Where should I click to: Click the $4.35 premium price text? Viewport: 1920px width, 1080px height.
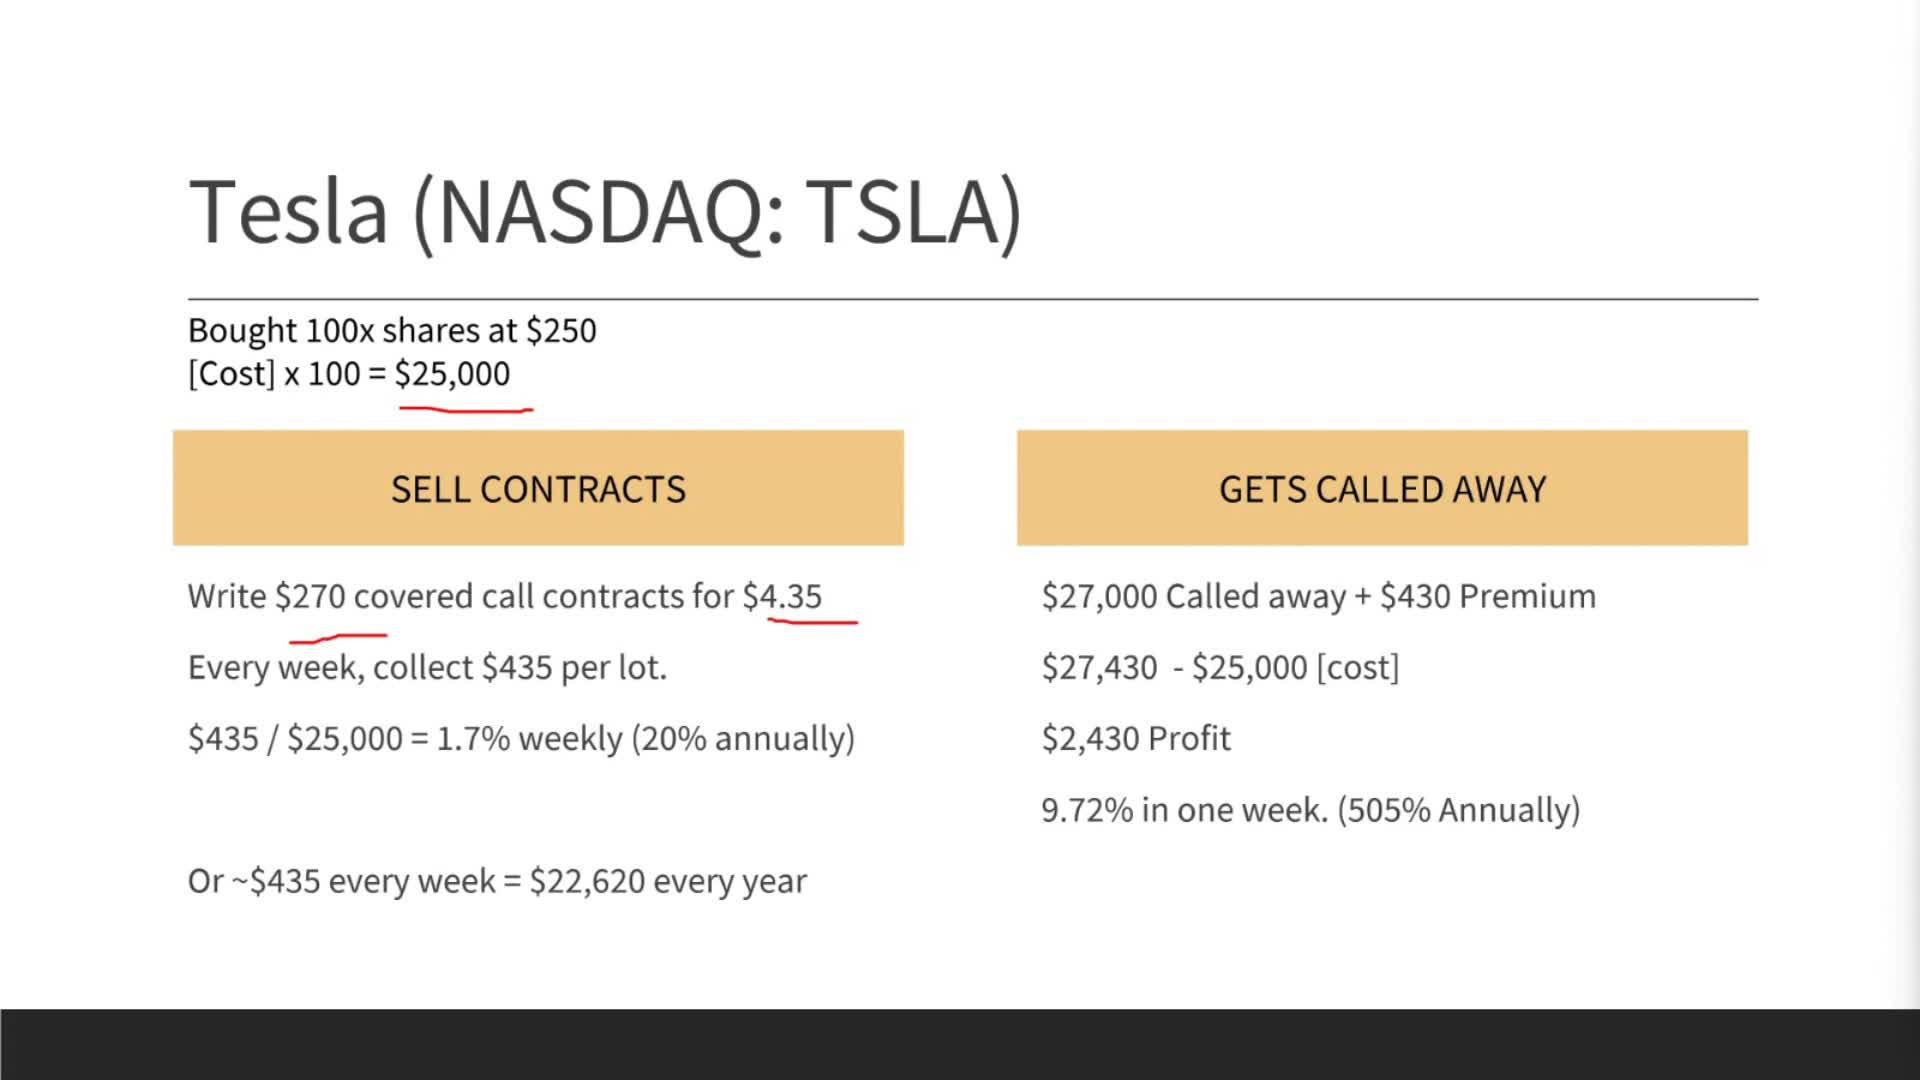click(782, 597)
